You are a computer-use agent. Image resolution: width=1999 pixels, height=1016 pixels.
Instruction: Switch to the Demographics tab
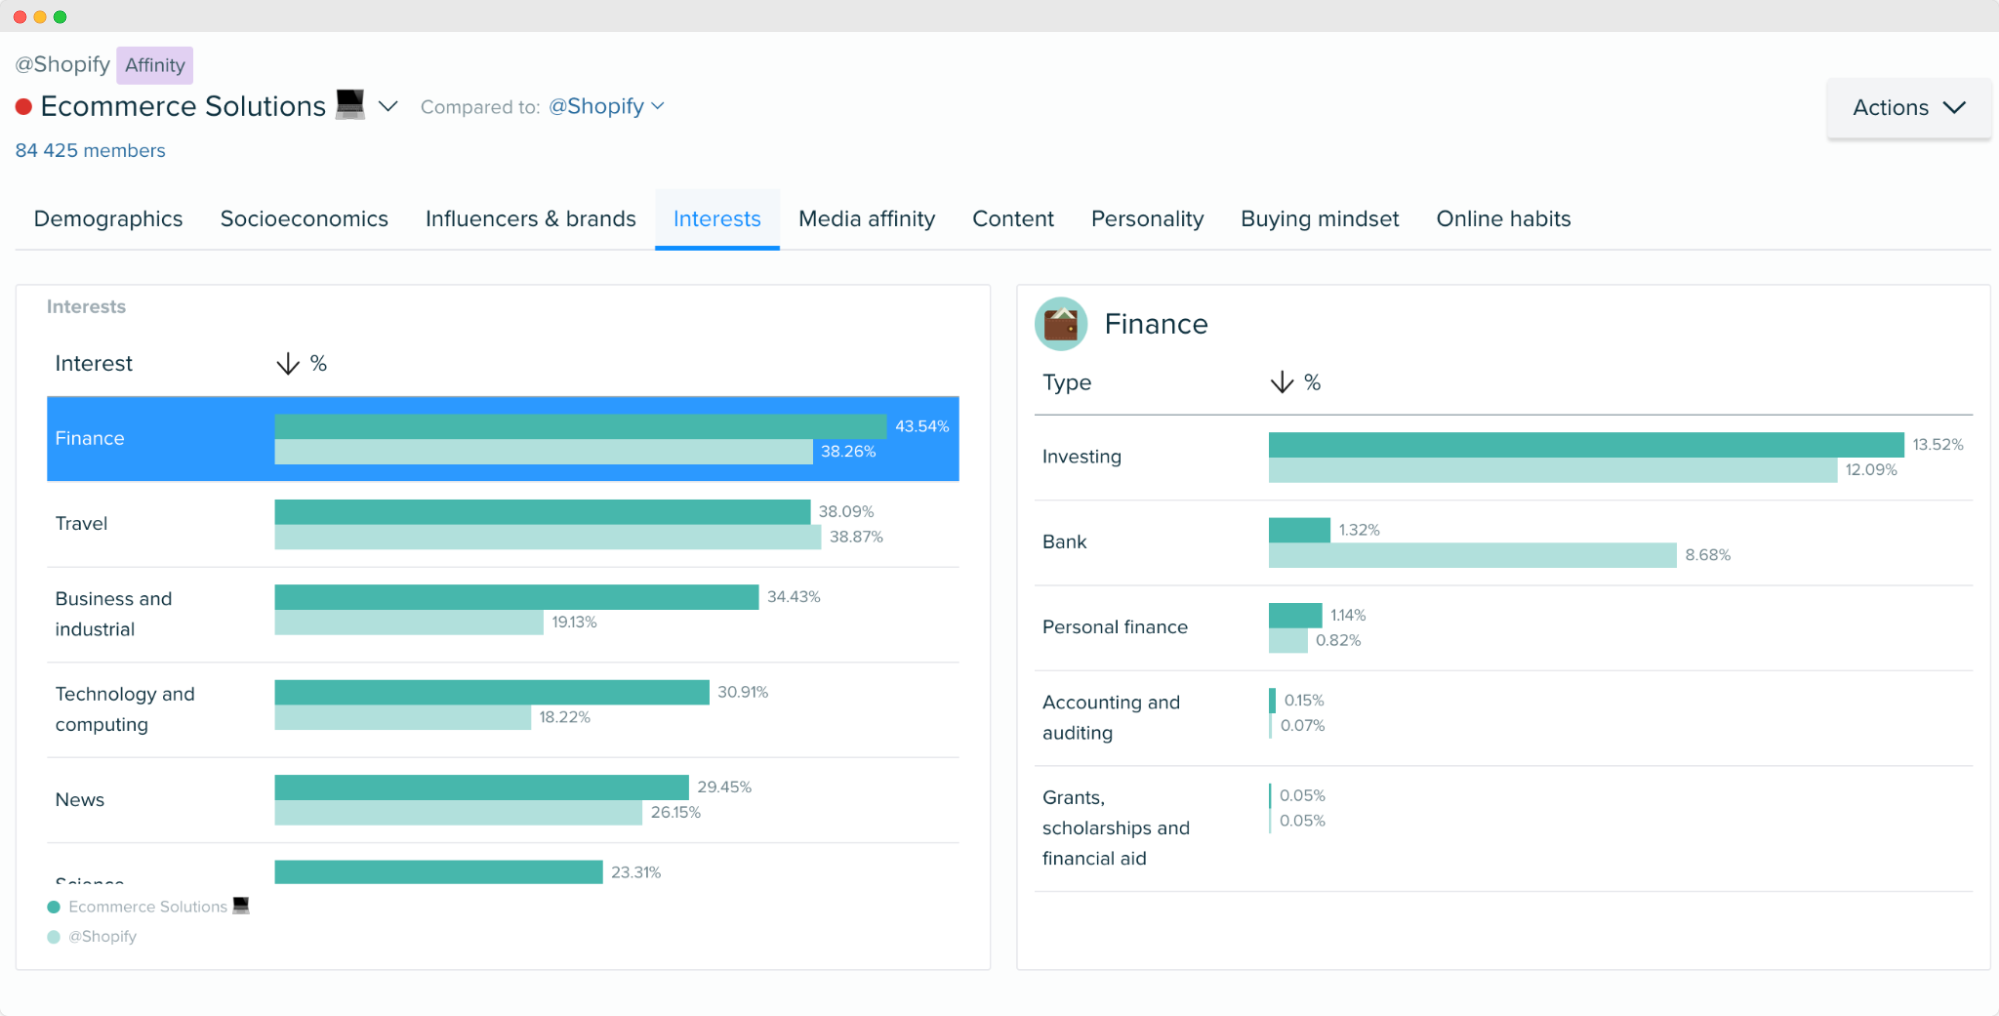tap(108, 219)
